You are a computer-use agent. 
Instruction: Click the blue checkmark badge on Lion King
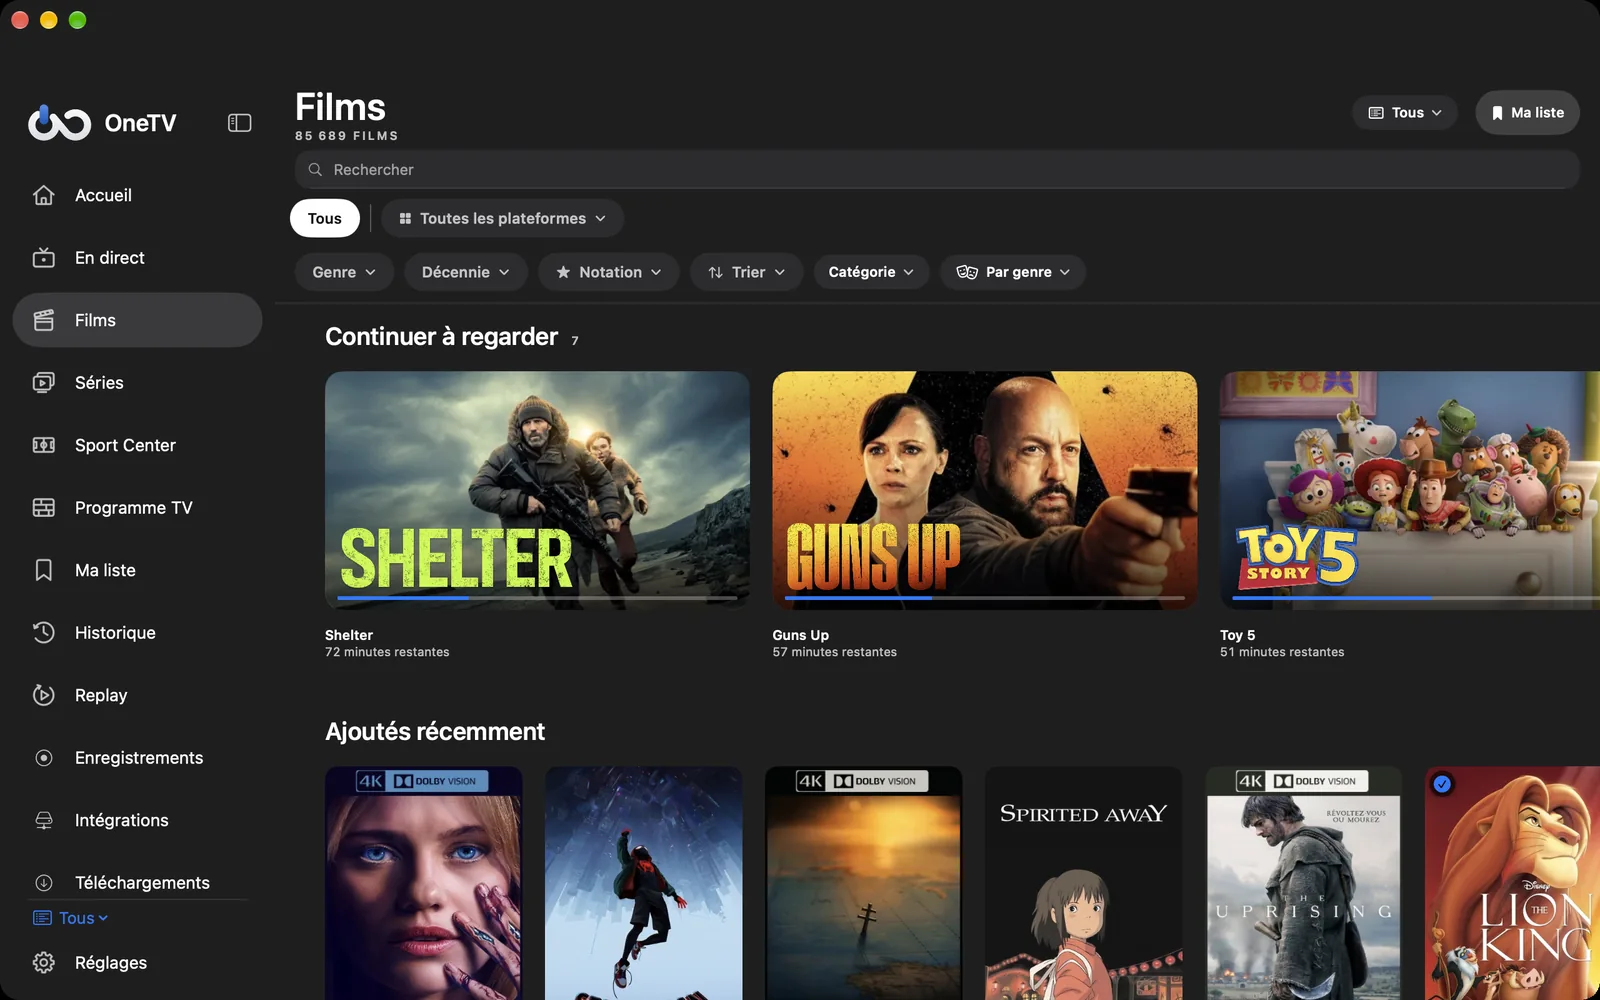1442,784
